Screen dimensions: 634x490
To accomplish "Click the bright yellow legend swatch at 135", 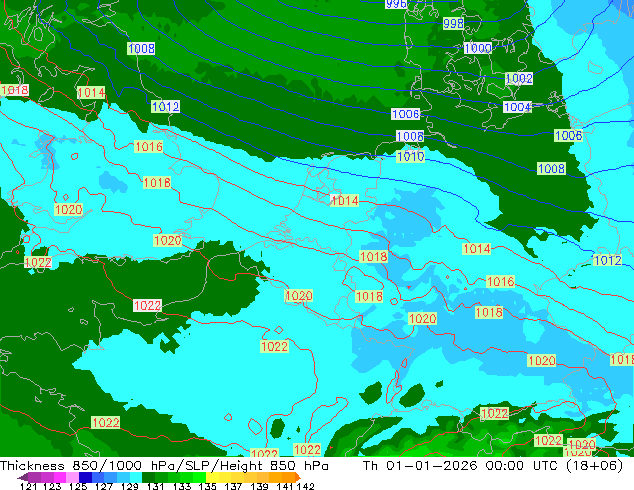I will (212, 477).
